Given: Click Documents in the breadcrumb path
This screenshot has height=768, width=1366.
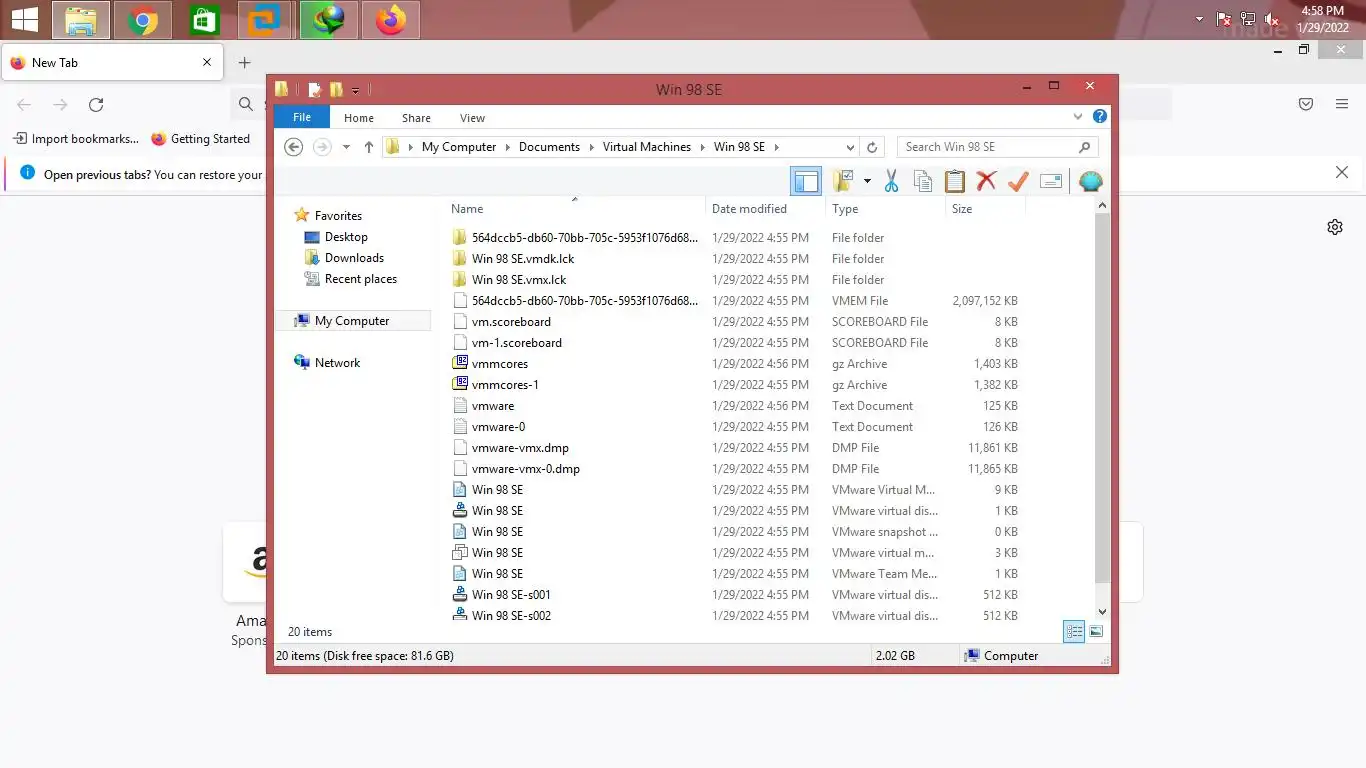Looking at the screenshot, I should point(549,147).
